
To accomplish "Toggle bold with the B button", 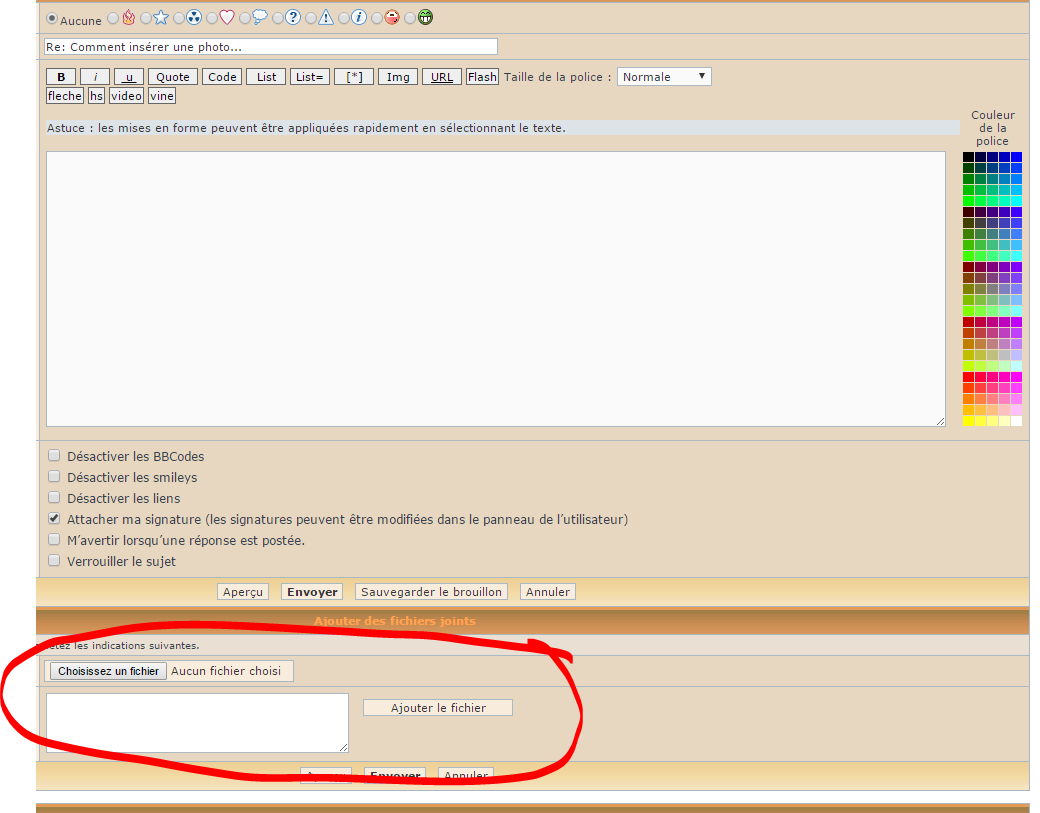I will click(x=61, y=77).
